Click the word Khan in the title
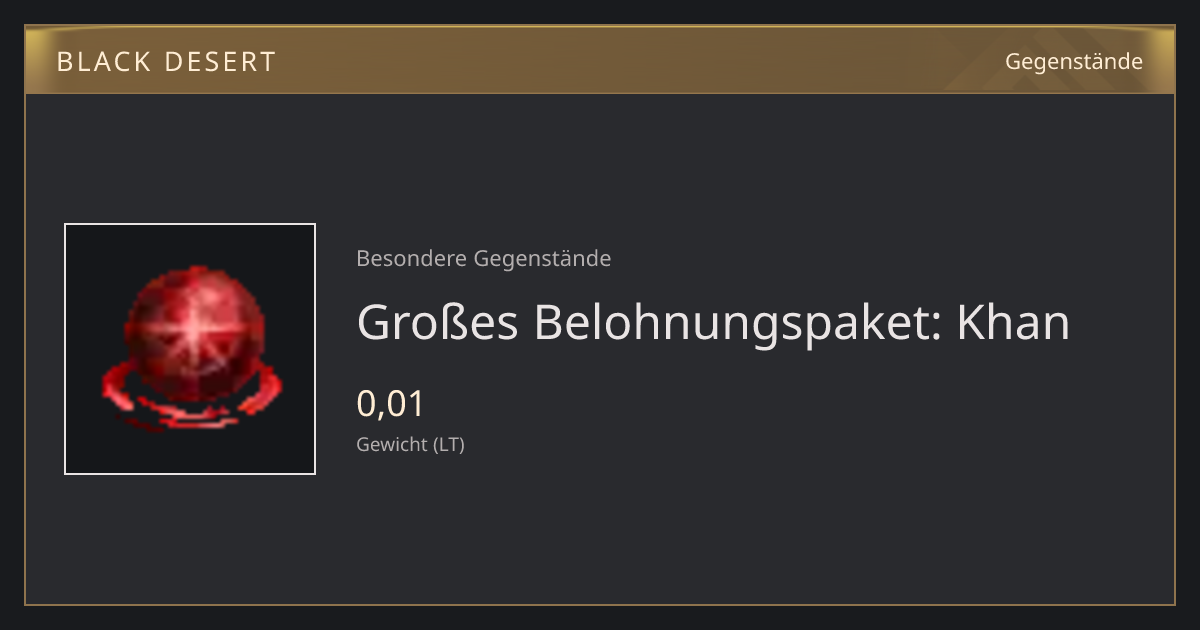 [1014, 322]
